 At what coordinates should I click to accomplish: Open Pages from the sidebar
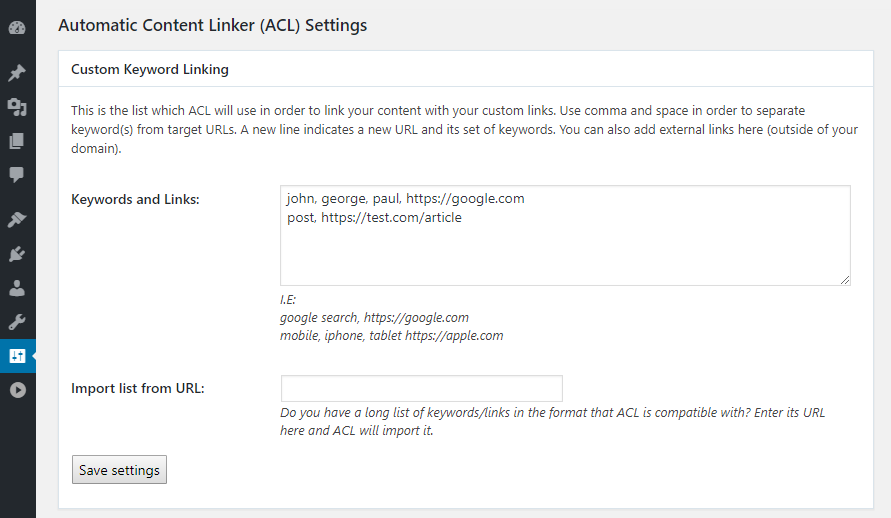point(17,141)
